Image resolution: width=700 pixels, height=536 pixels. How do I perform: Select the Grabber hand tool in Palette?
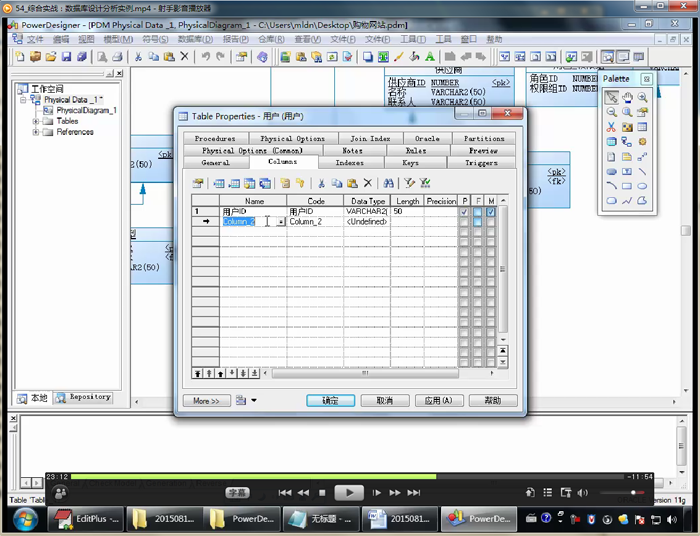(x=626, y=97)
